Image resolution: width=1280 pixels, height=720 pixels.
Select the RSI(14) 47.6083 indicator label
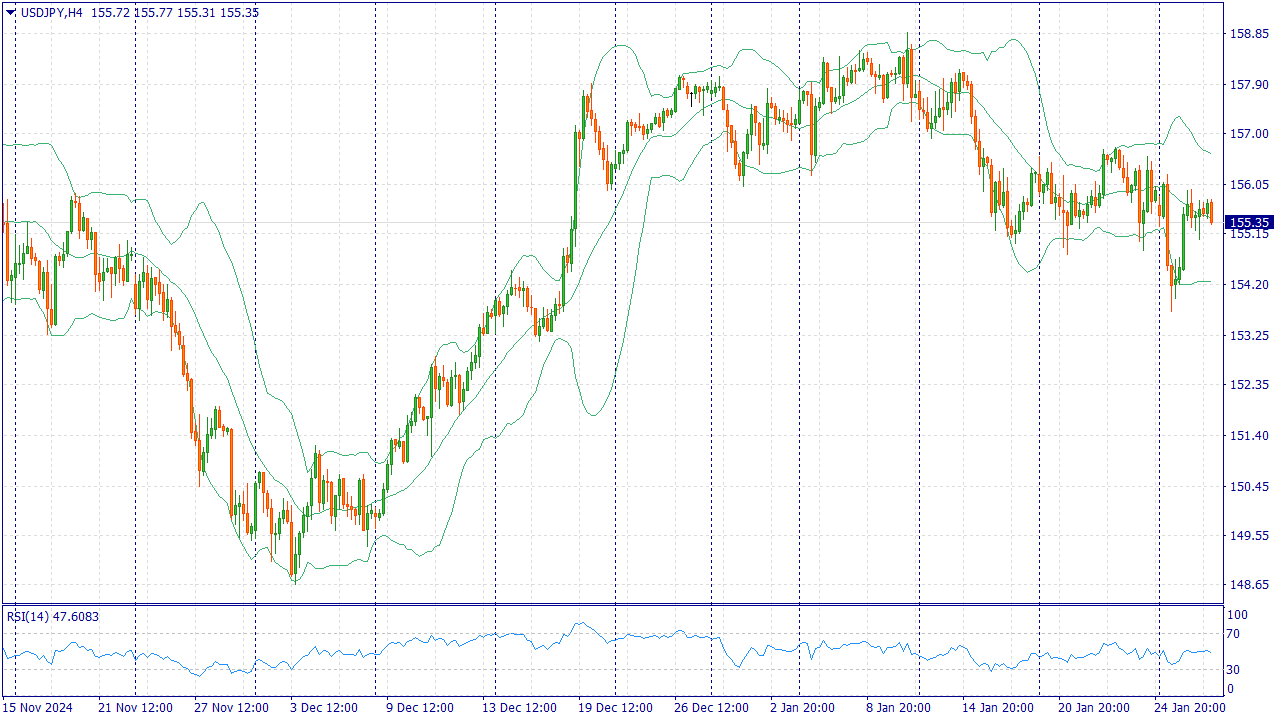(x=53, y=617)
